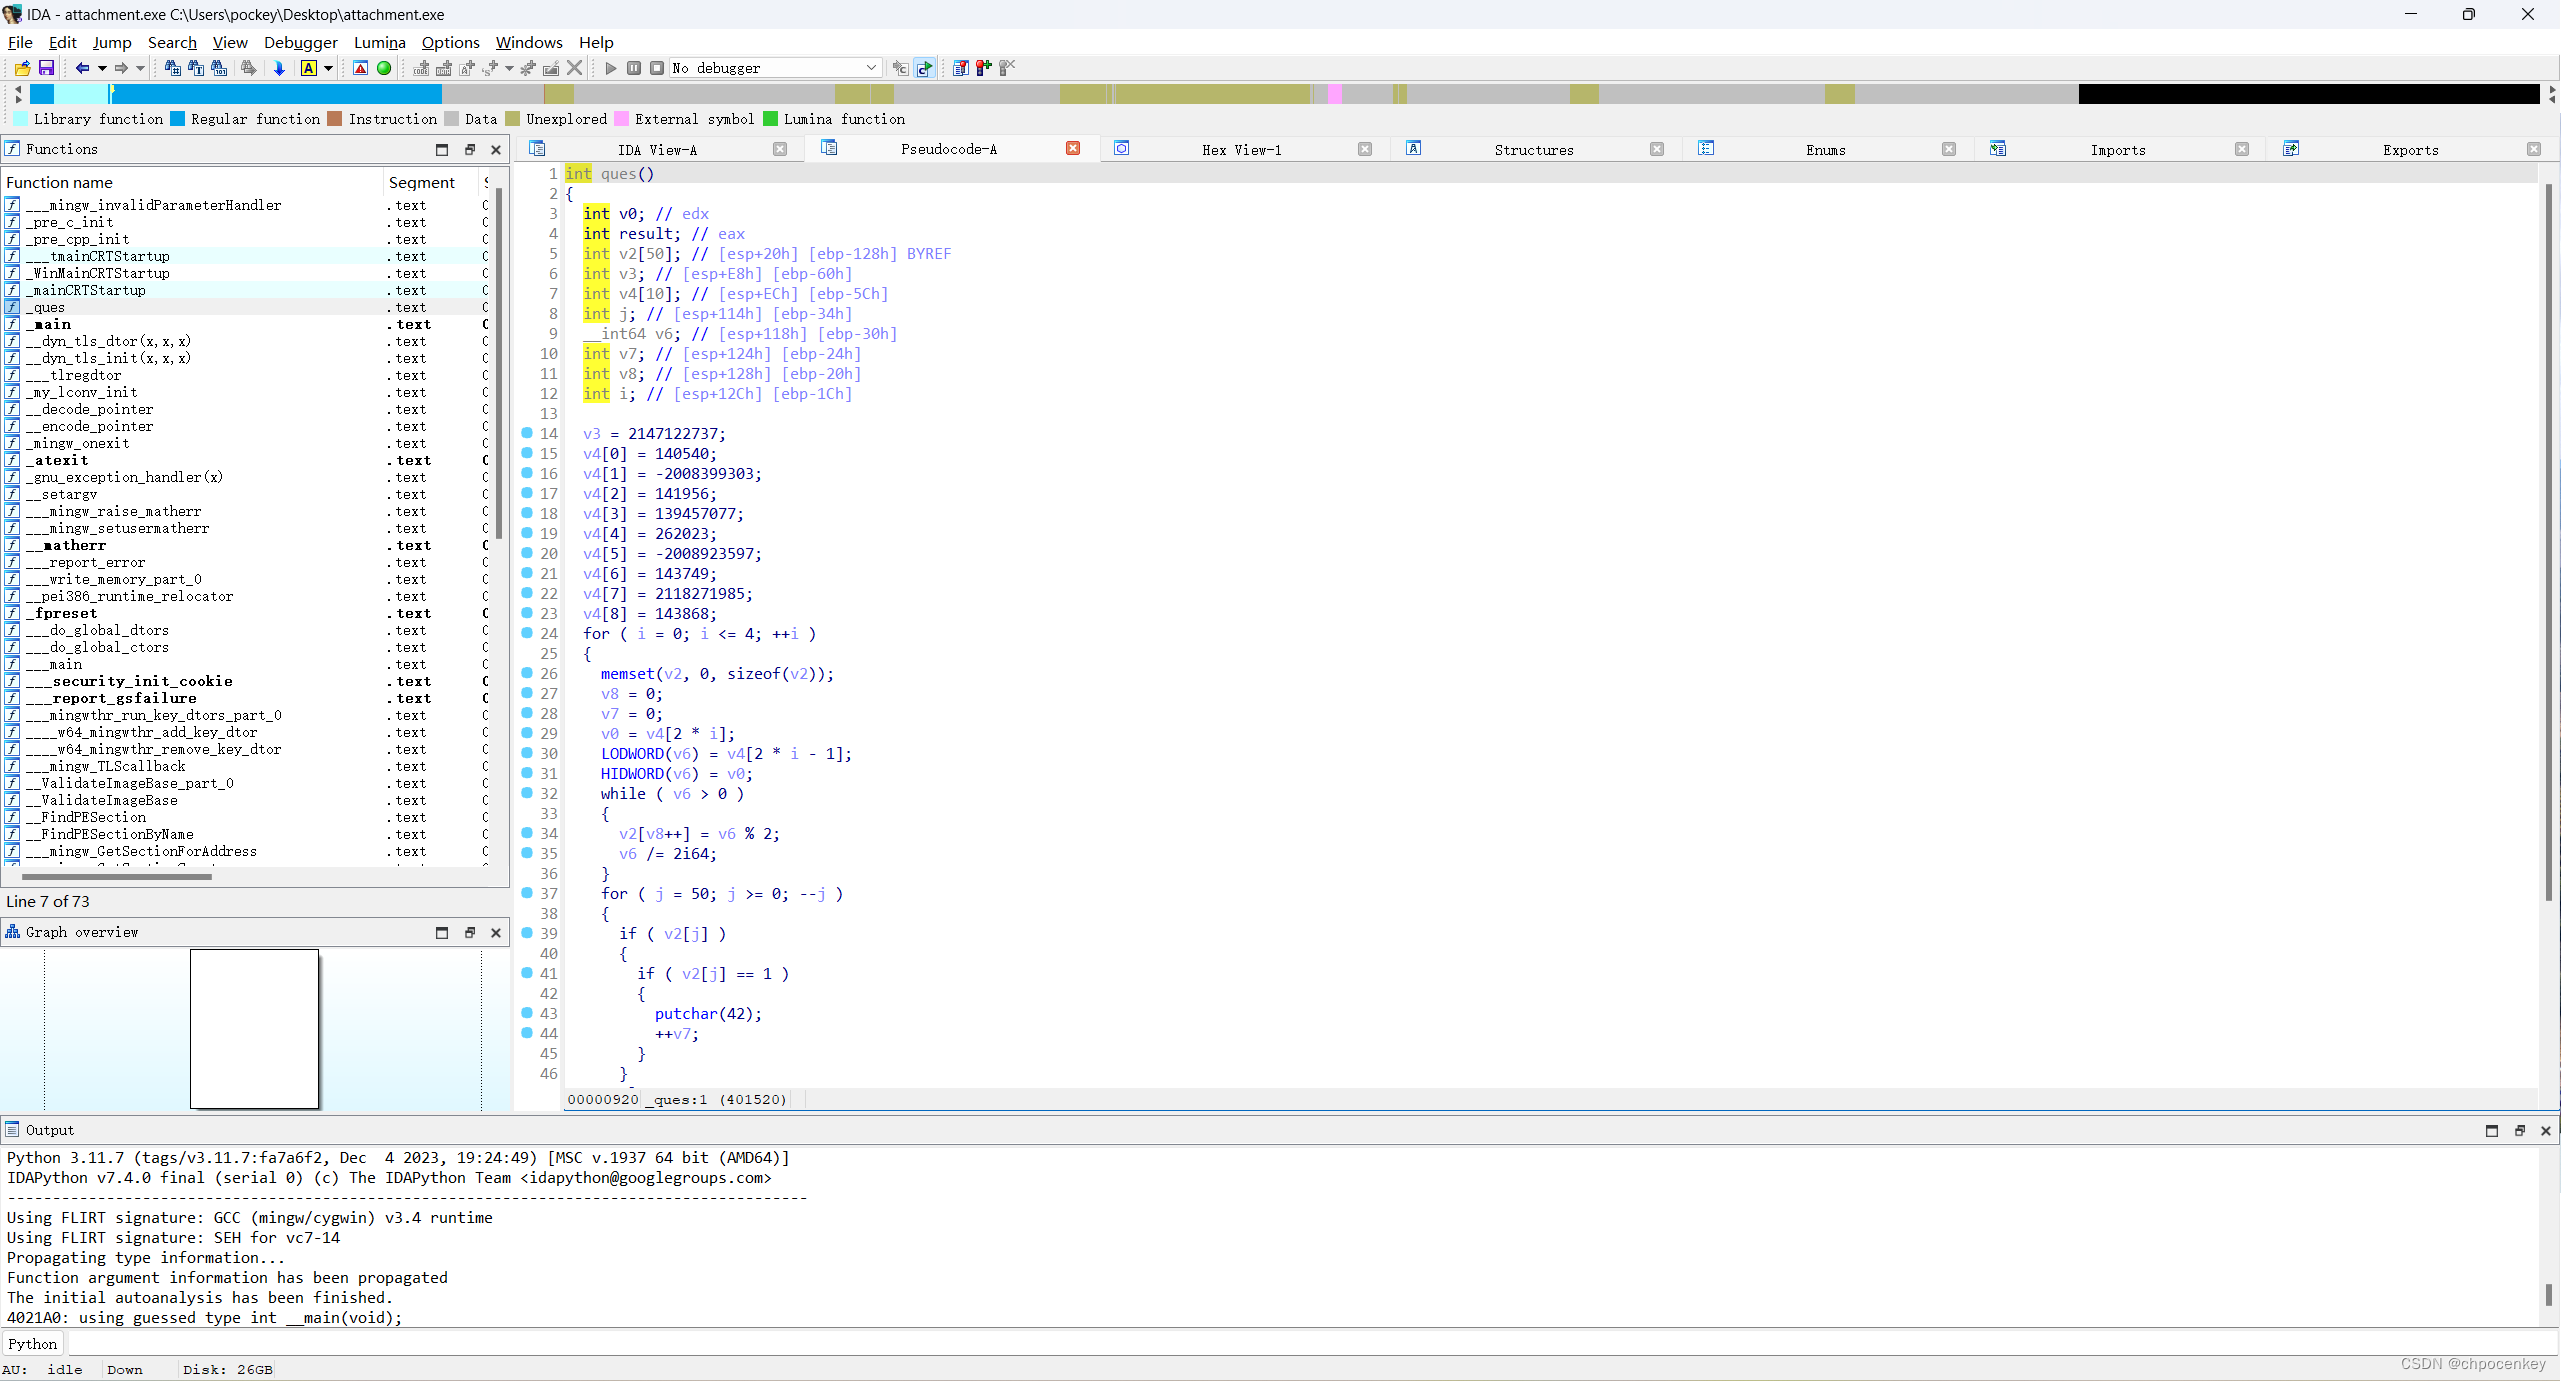The image size is (2561, 1381).
Task: Click the green analysis indicator icon
Action: [x=384, y=68]
